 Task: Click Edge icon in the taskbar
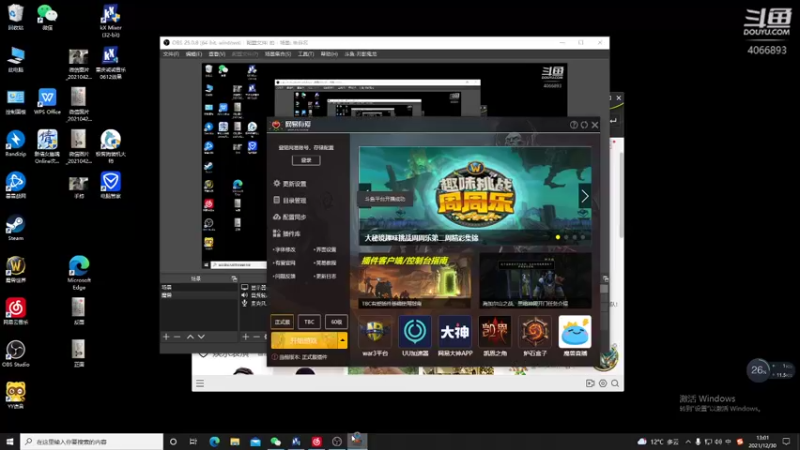tap(214, 441)
